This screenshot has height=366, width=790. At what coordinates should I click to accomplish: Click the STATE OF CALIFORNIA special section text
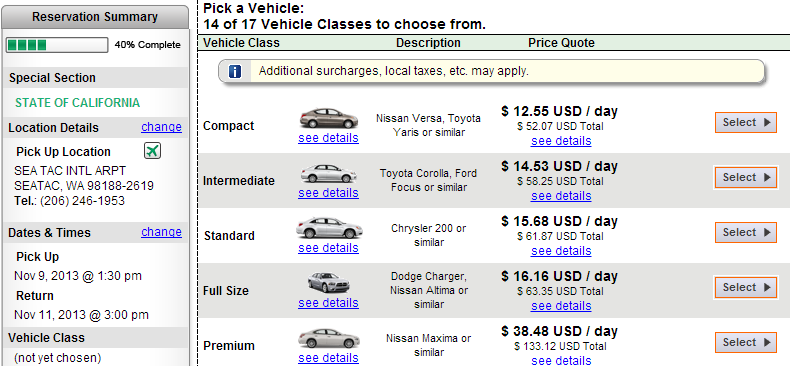pos(78,103)
